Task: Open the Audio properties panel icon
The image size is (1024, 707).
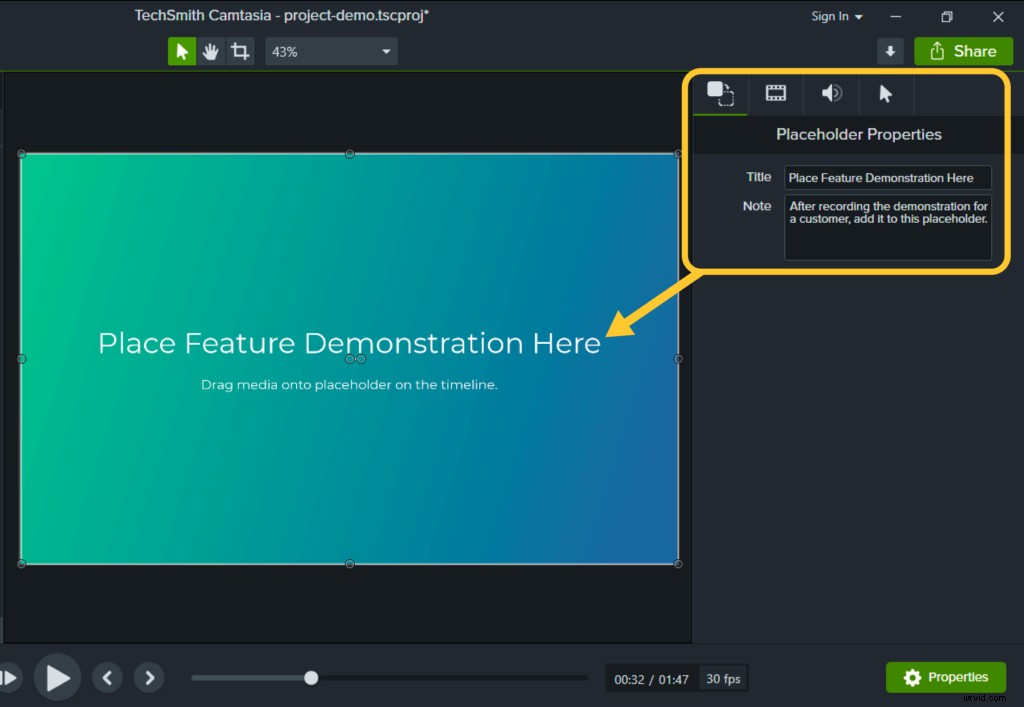Action: [831, 93]
